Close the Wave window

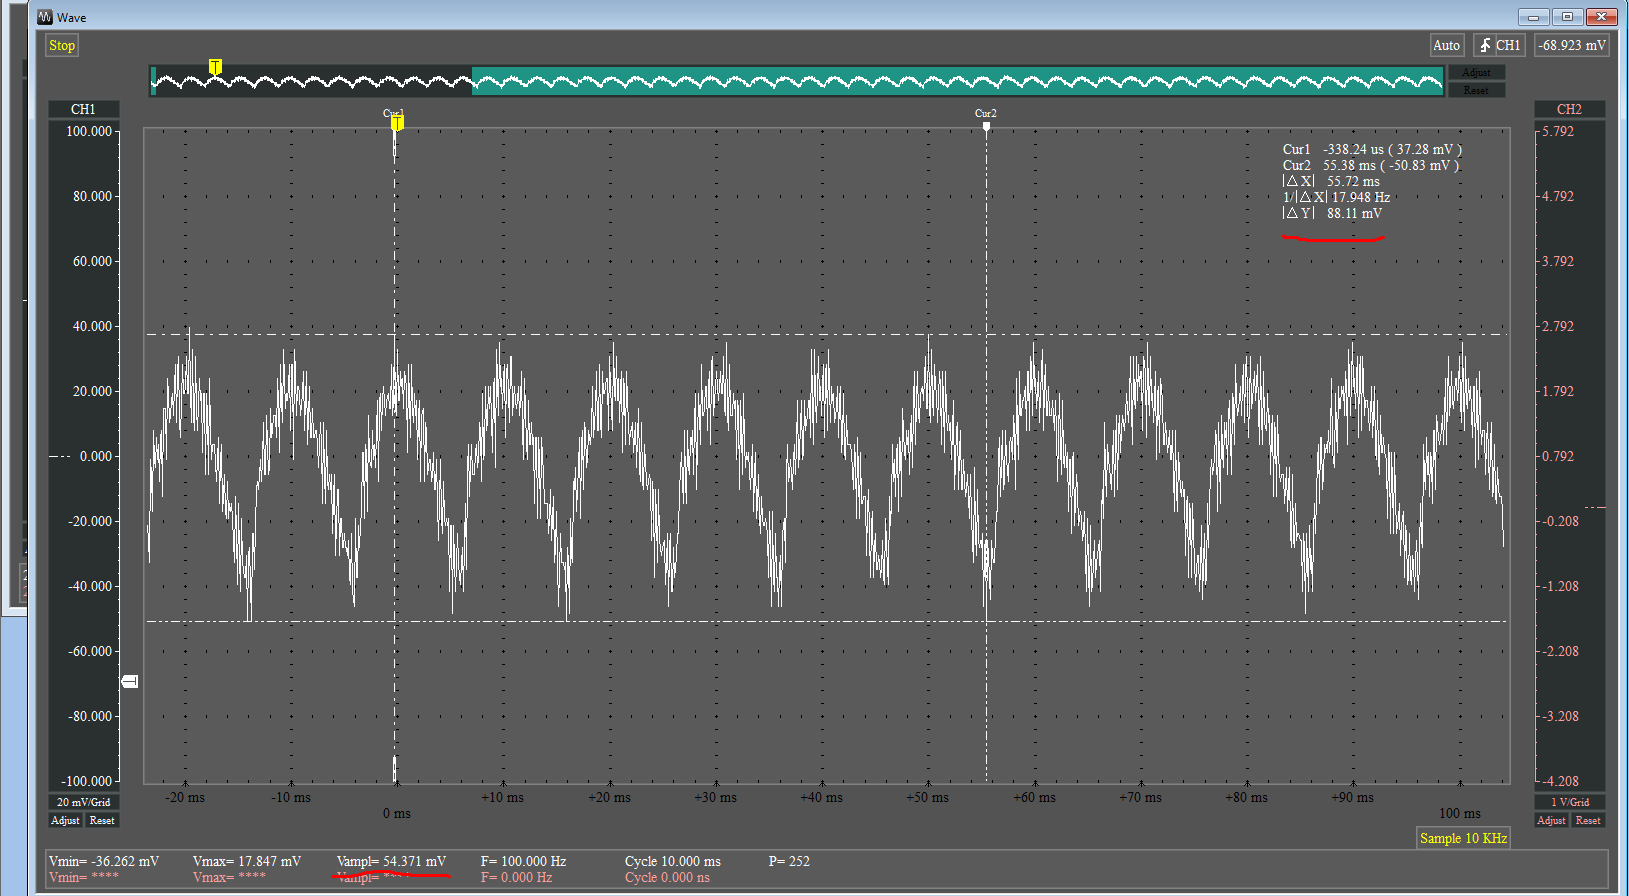[1601, 17]
